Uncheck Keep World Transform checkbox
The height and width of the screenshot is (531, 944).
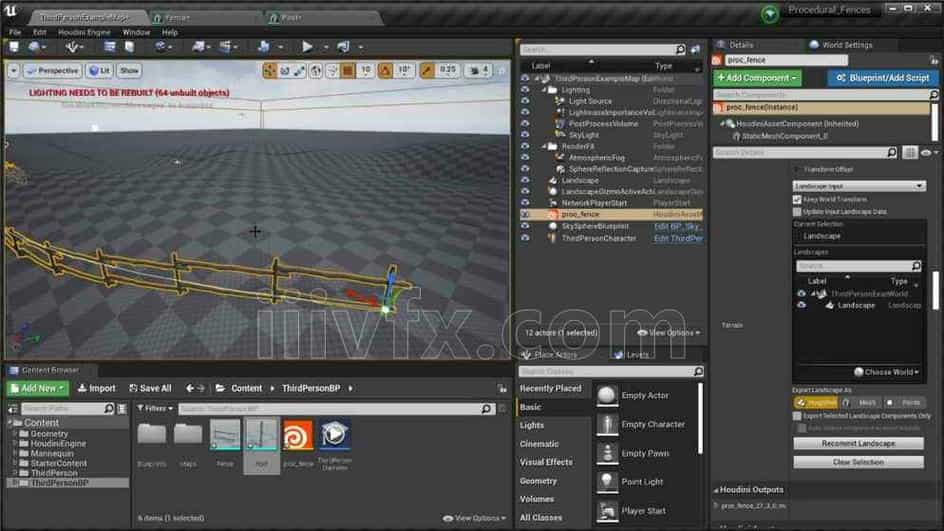pyautogui.click(x=797, y=199)
